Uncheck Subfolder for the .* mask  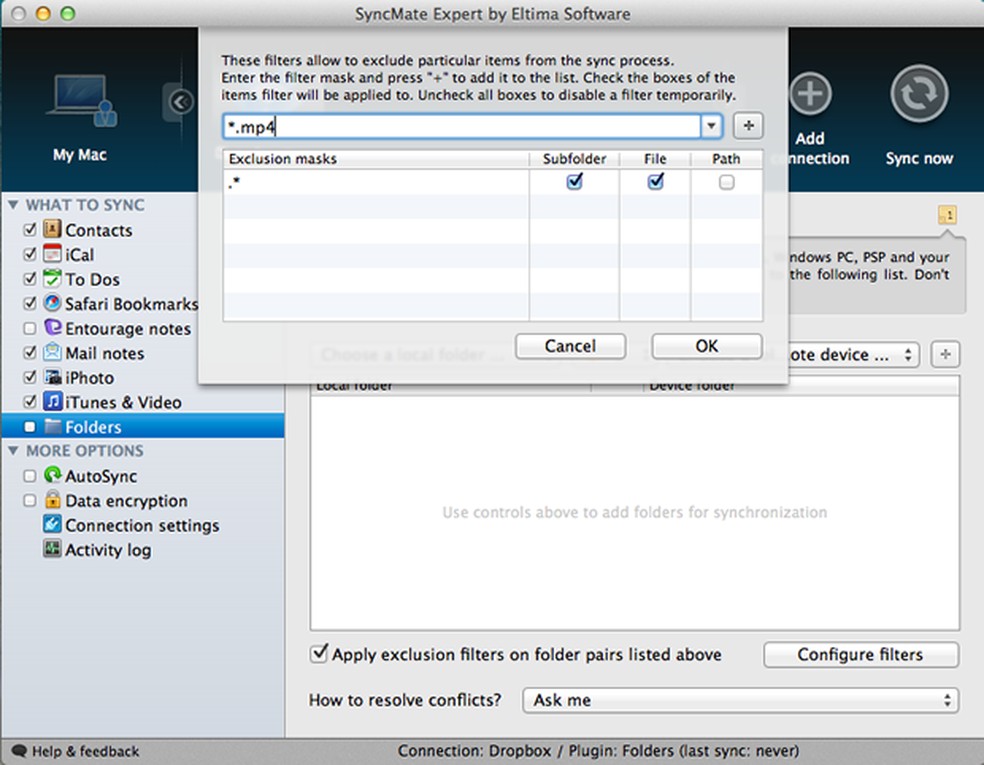(x=574, y=181)
